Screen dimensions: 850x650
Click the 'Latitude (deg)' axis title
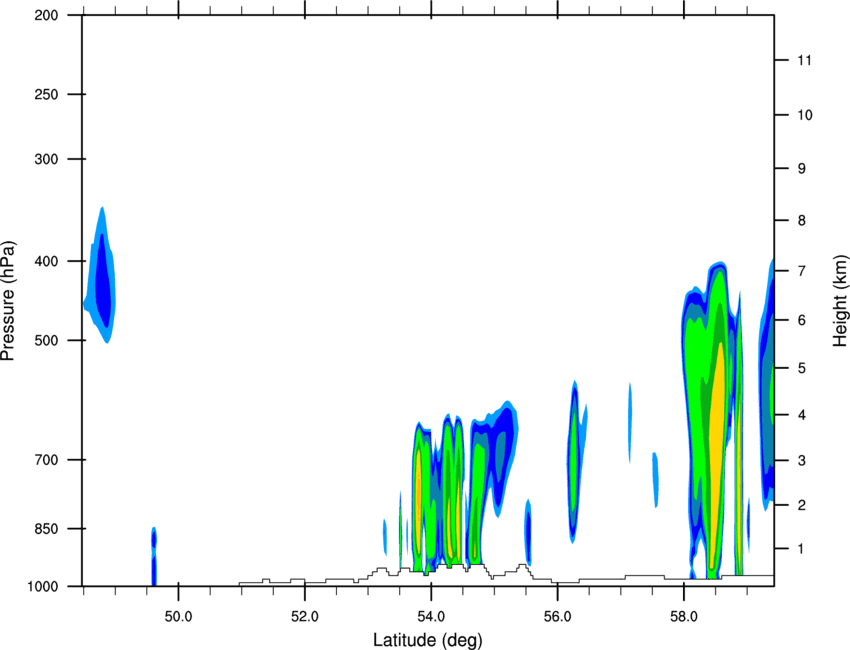427,640
